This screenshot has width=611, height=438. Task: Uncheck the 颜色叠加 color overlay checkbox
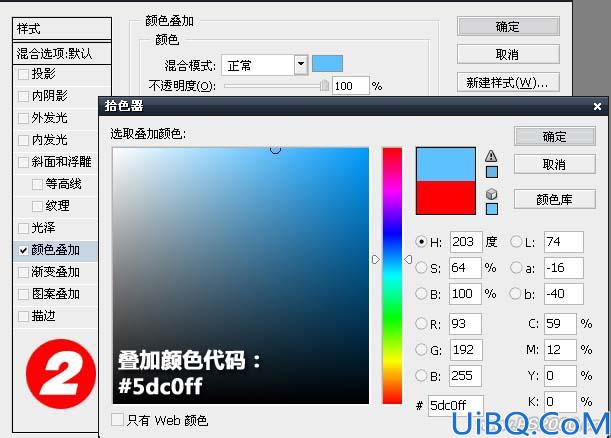(x=23, y=250)
